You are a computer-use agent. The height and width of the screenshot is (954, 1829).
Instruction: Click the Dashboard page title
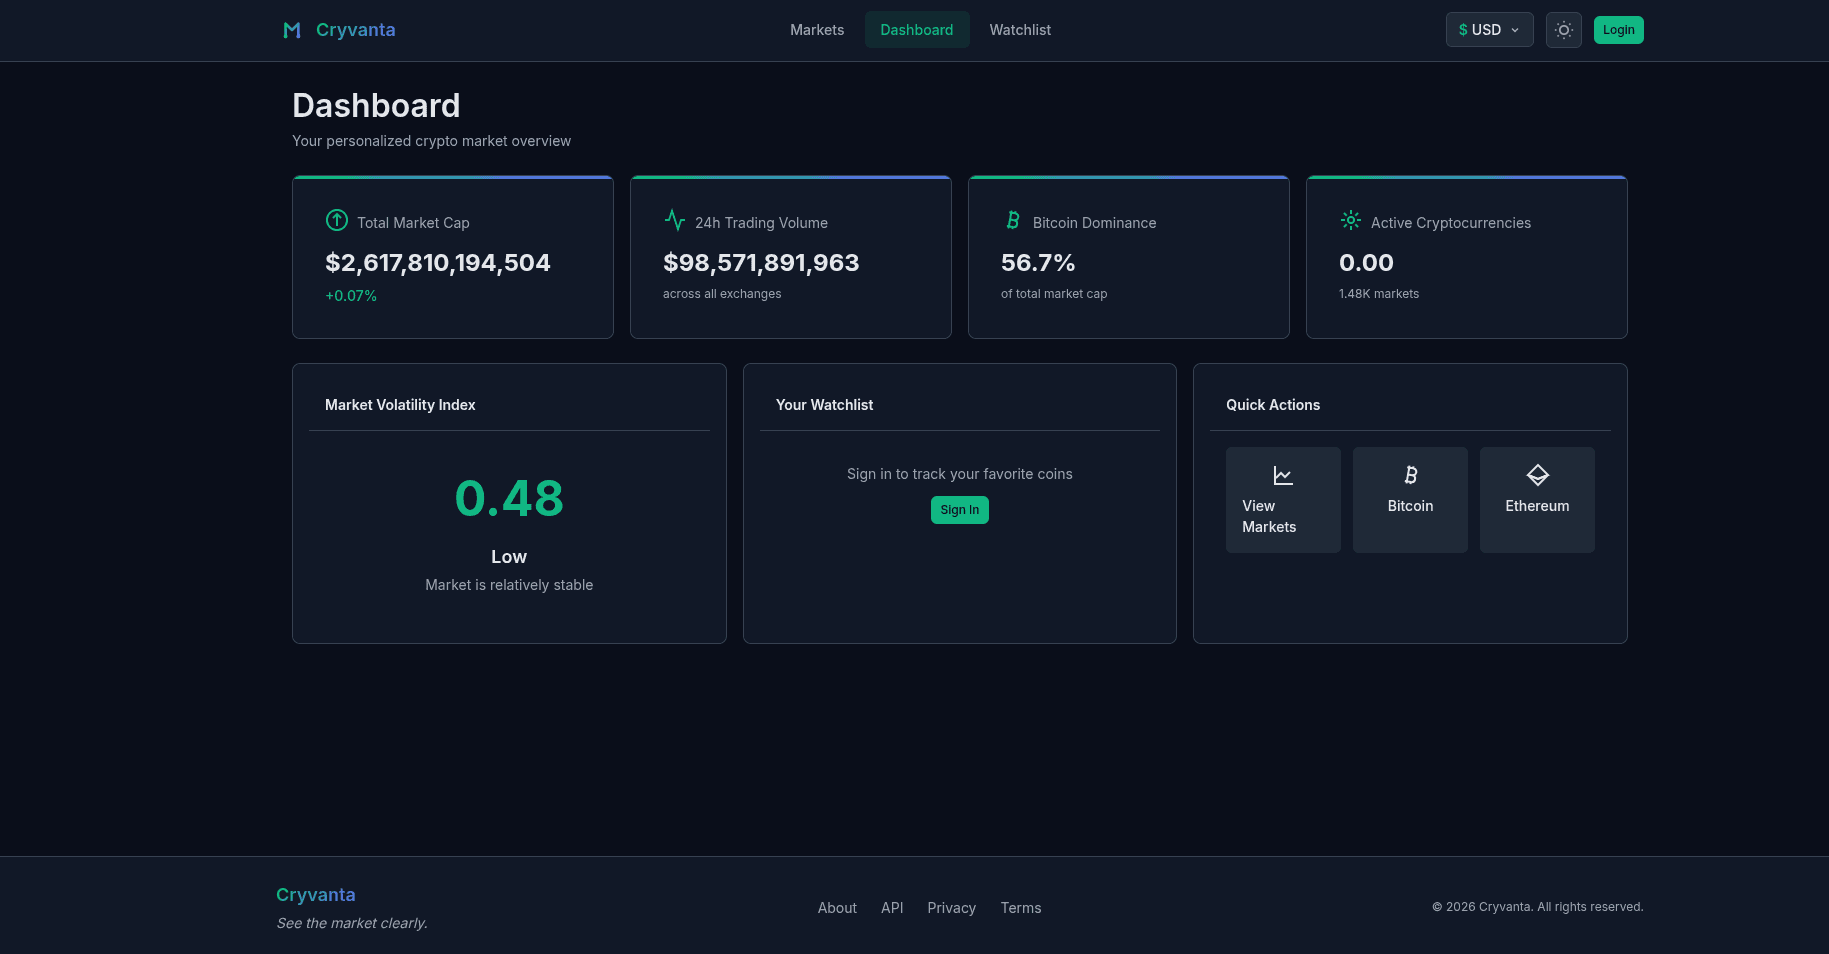coord(376,106)
